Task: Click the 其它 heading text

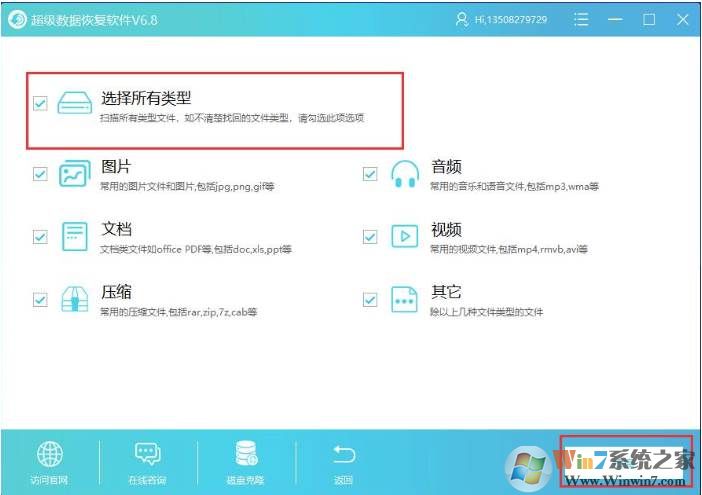Action: pyautogui.click(x=446, y=292)
